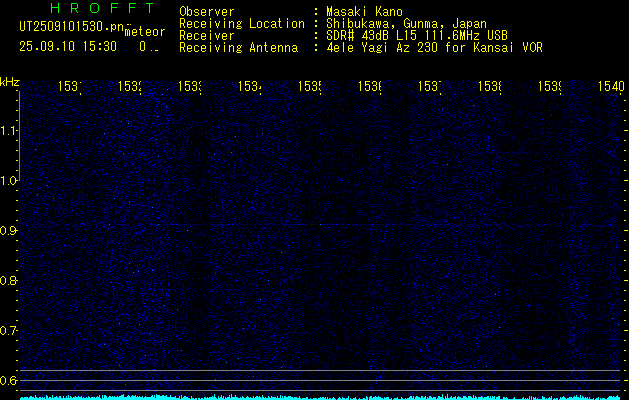The height and width of the screenshot is (400, 629).
Task: Click the 0.6 kHz axis label
Action: coord(9,380)
